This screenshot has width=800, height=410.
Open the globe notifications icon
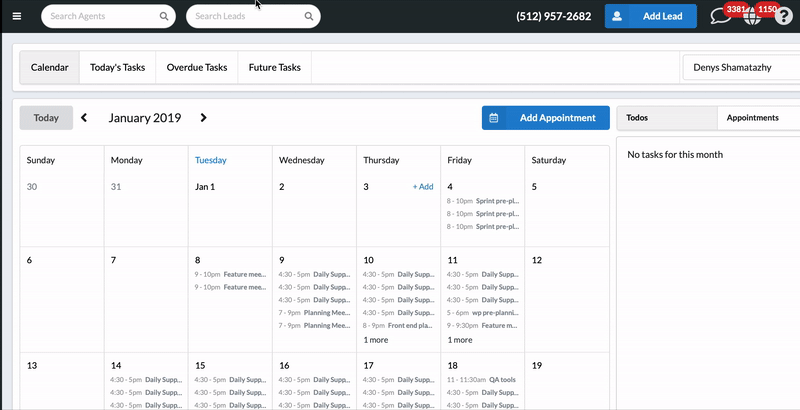coord(752,17)
